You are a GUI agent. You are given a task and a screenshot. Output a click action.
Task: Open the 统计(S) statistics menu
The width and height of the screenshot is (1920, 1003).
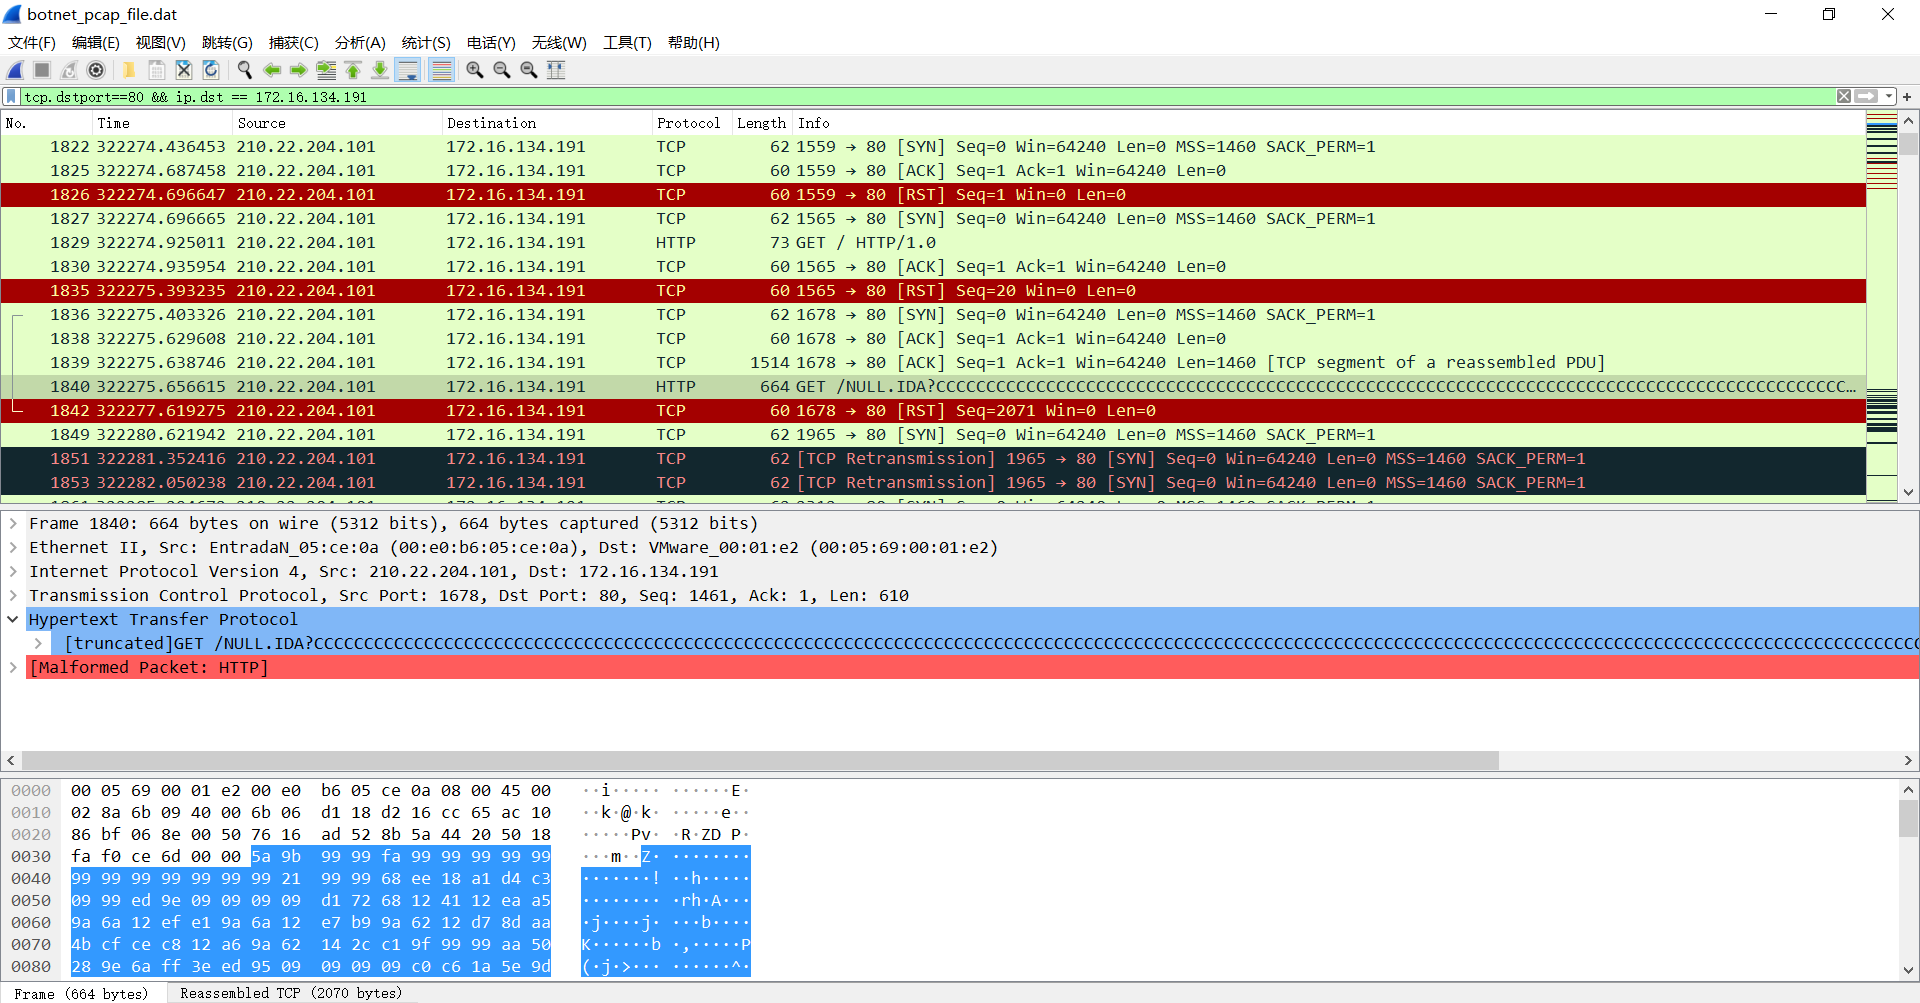pos(426,42)
